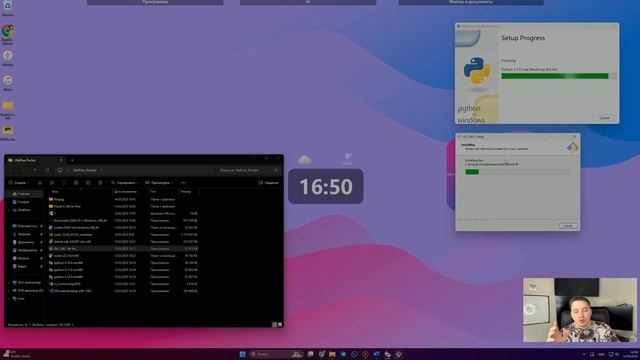Expand Этот компьютер tree node
640x360 pixels.
pyautogui.click(x=9, y=282)
